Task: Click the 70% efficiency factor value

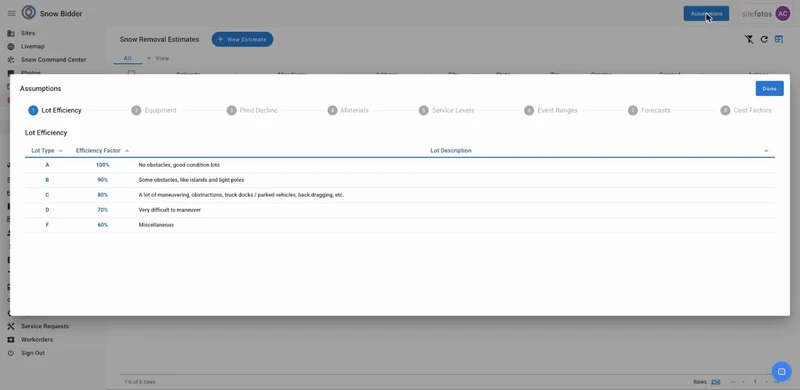Action: tap(103, 210)
